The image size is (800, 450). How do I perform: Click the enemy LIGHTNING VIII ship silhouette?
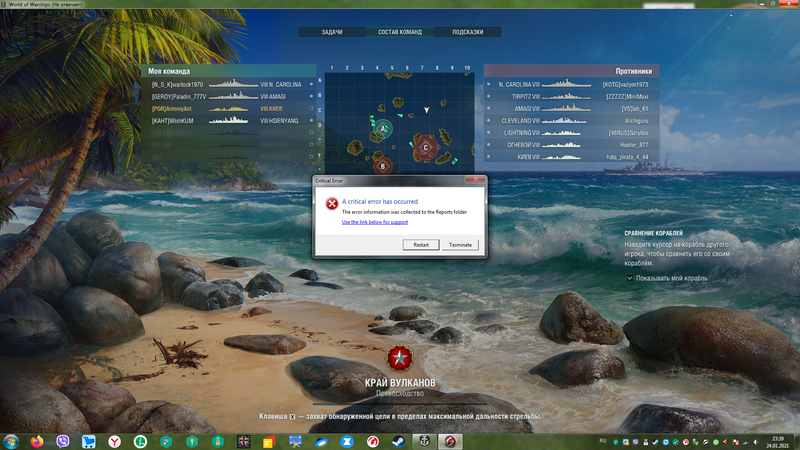[561, 133]
